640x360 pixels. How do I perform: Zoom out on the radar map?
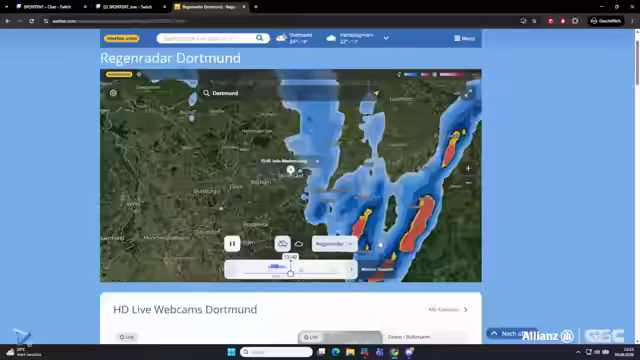coord(468,182)
